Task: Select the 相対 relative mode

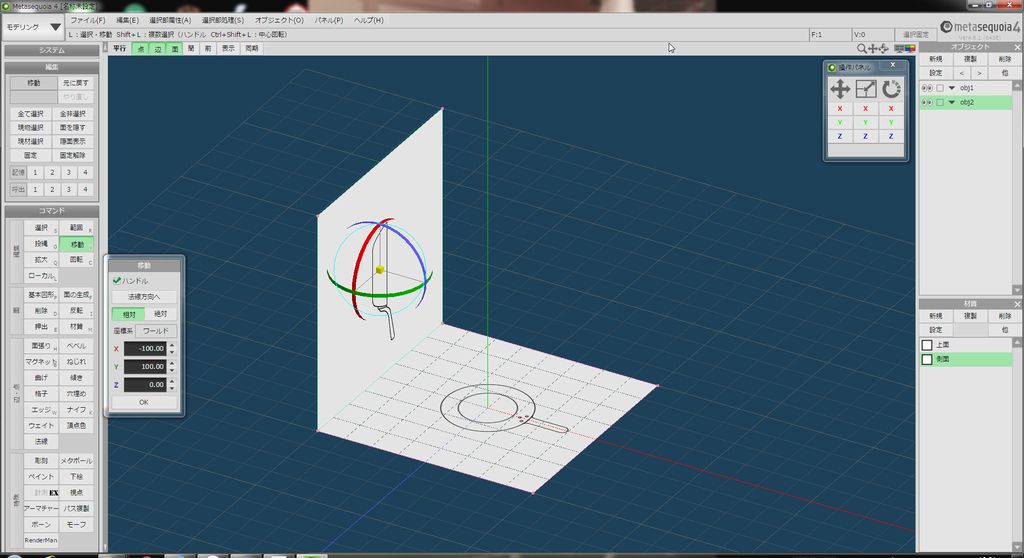Action: pyautogui.click(x=129, y=314)
